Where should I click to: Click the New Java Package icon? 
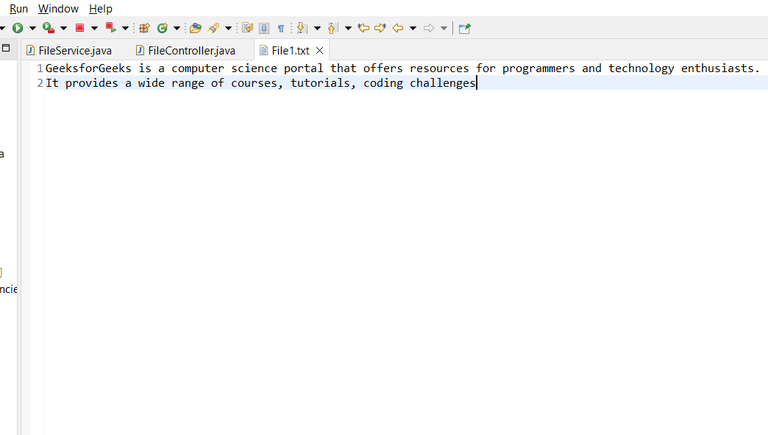(144, 28)
